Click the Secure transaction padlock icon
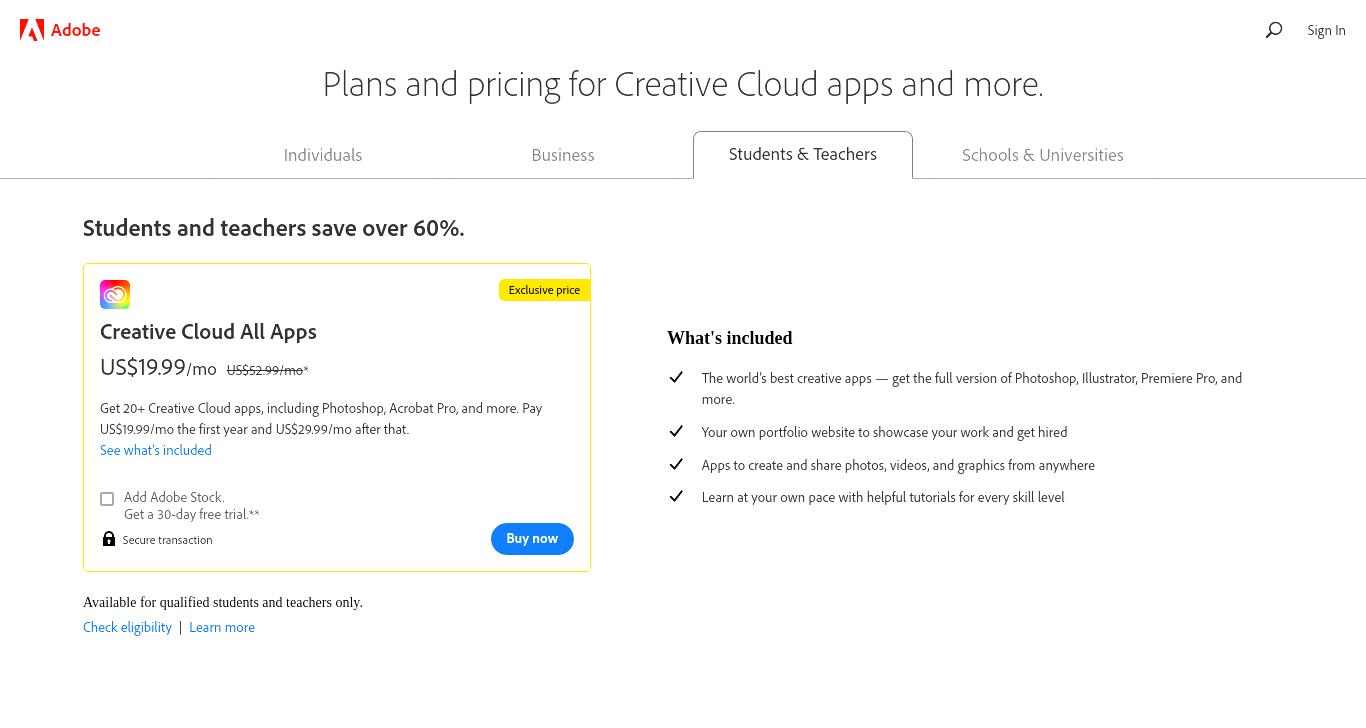1366x728 pixels. point(109,539)
